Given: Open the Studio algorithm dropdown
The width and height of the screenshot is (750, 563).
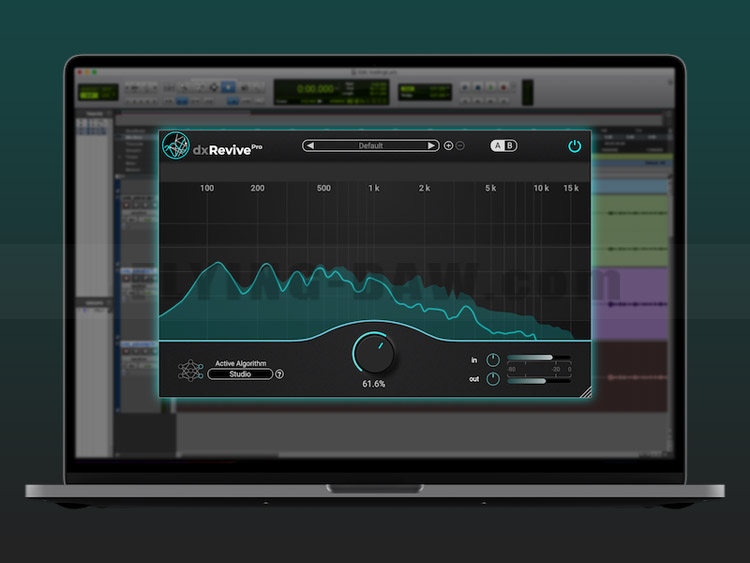Looking at the screenshot, I should tap(240, 374).
